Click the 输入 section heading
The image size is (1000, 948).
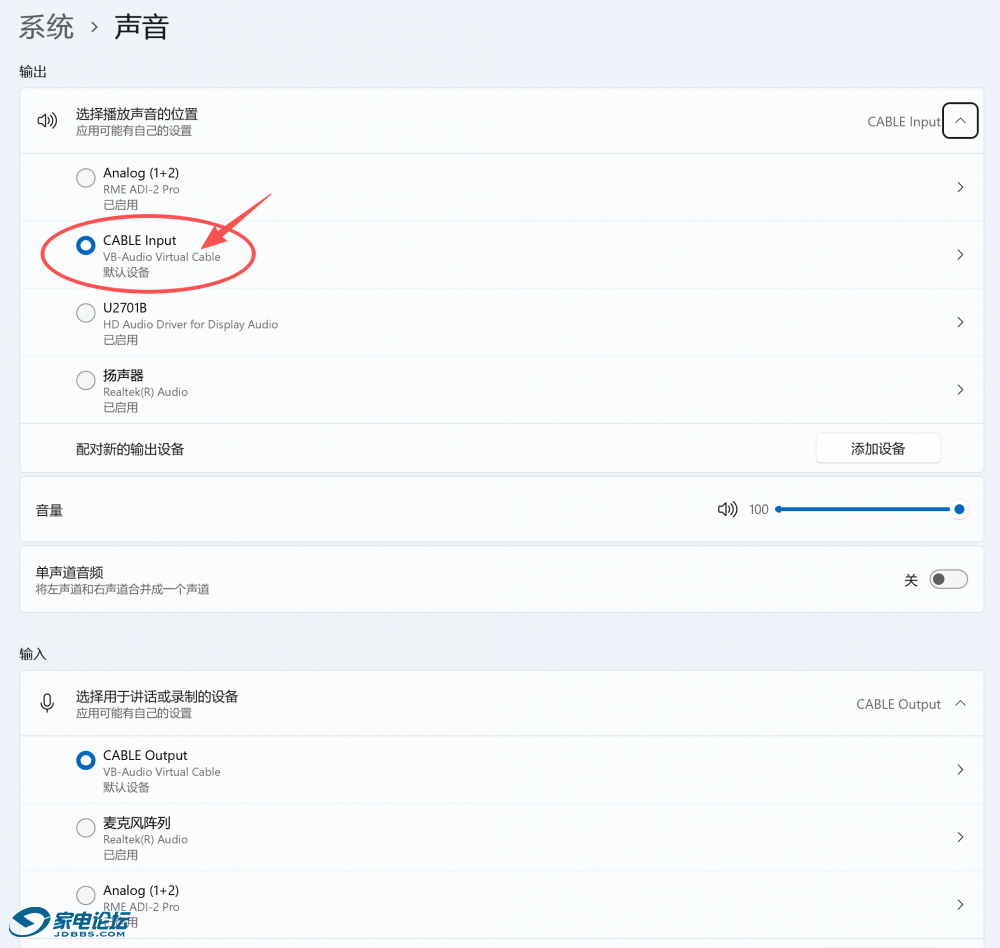pos(33,654)
